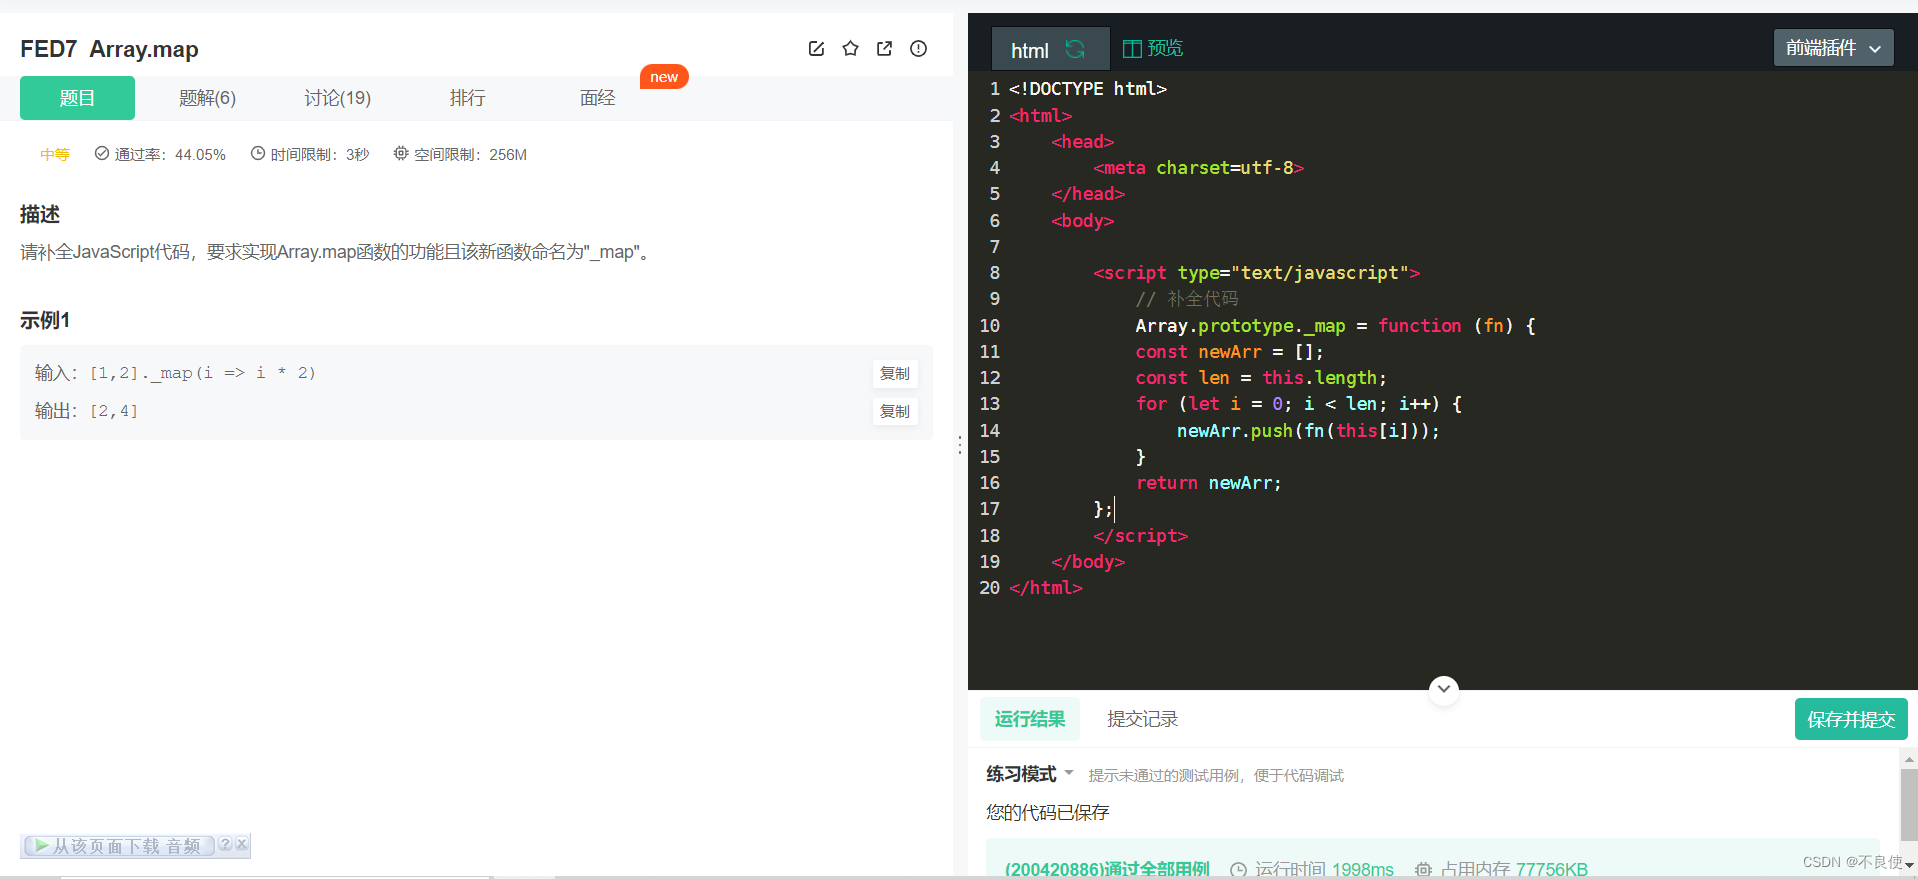Click the 保存并提交 button
The width and height of the screenshot is (1918, 879).
(1851, 719)
